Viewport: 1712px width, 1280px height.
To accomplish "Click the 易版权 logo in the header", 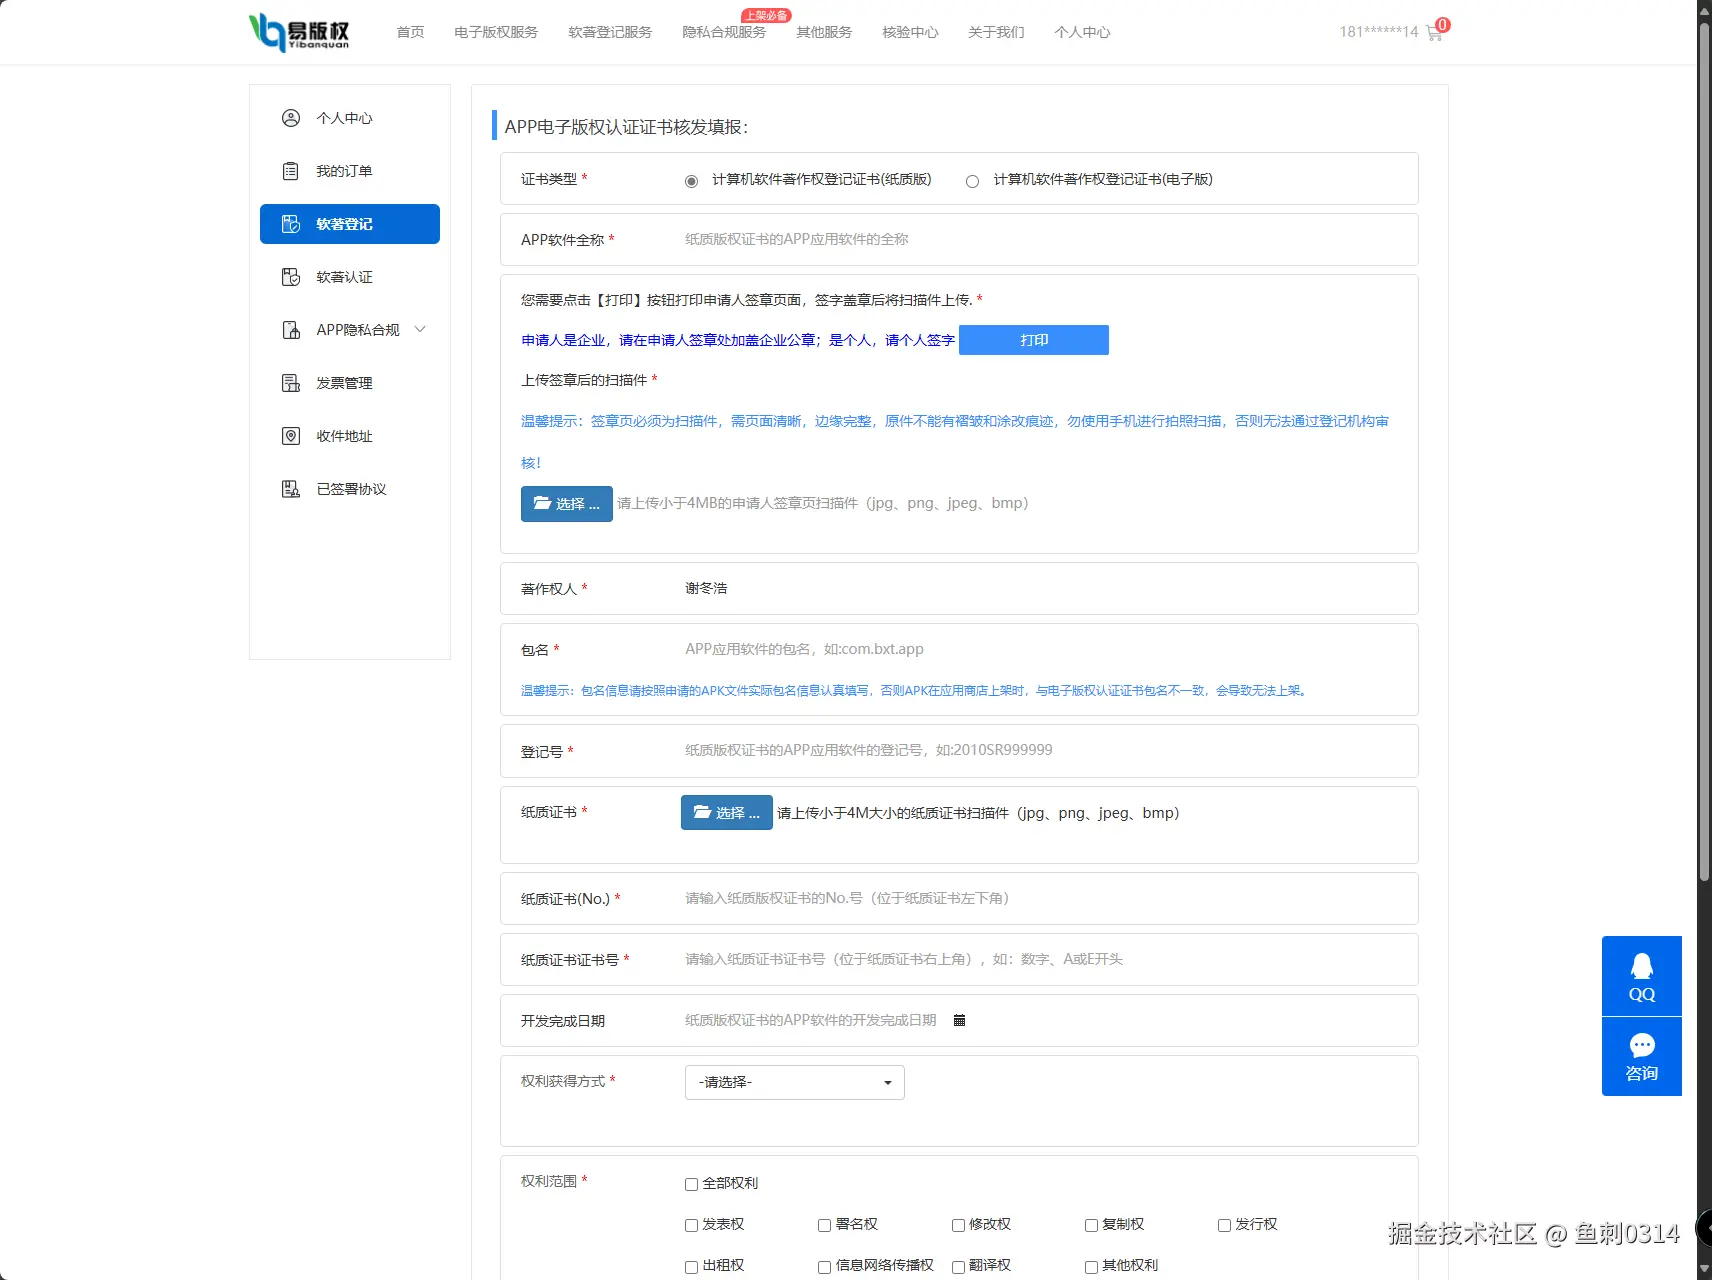I will coord(299,32).
